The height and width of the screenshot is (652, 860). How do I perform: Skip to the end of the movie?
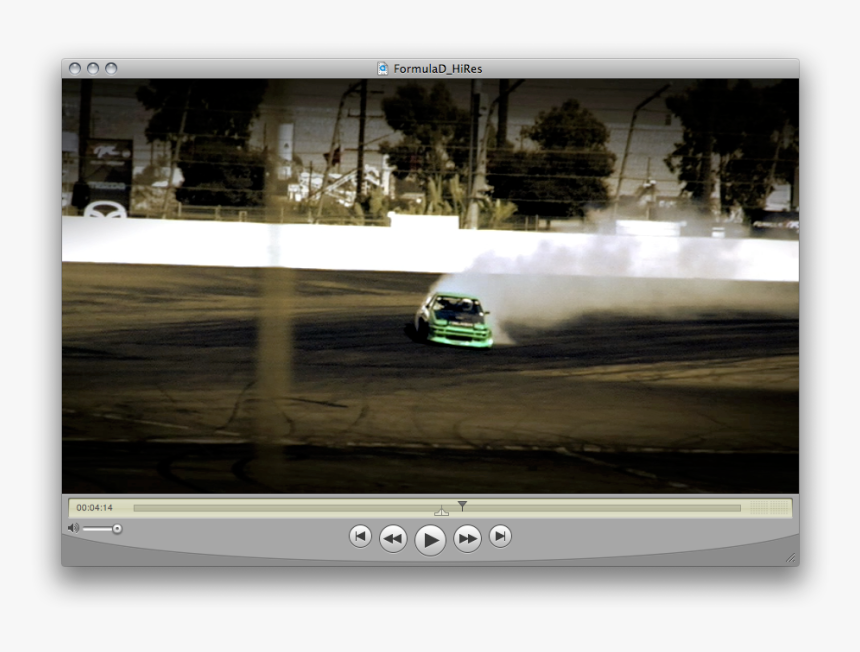(500, 537)
